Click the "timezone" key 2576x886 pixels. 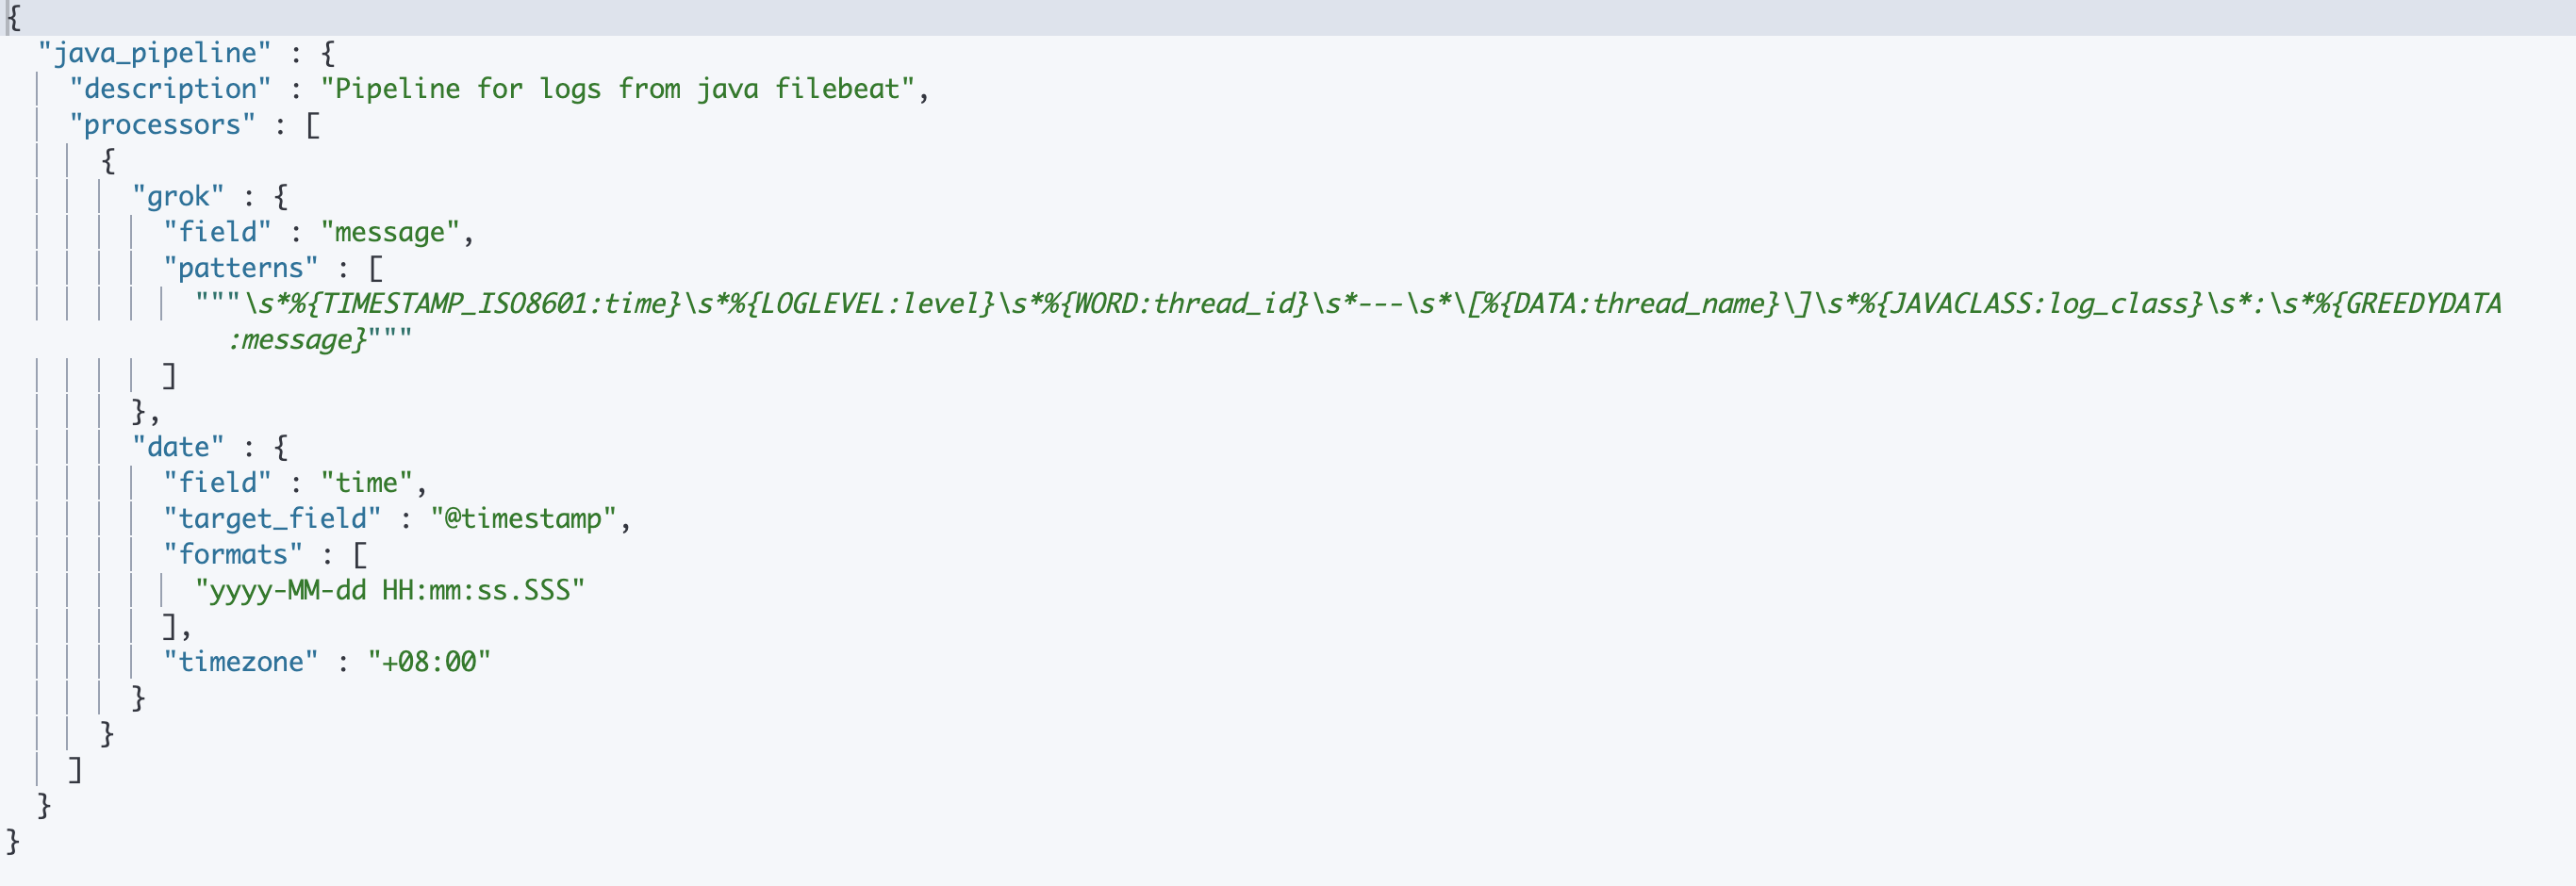241,662
